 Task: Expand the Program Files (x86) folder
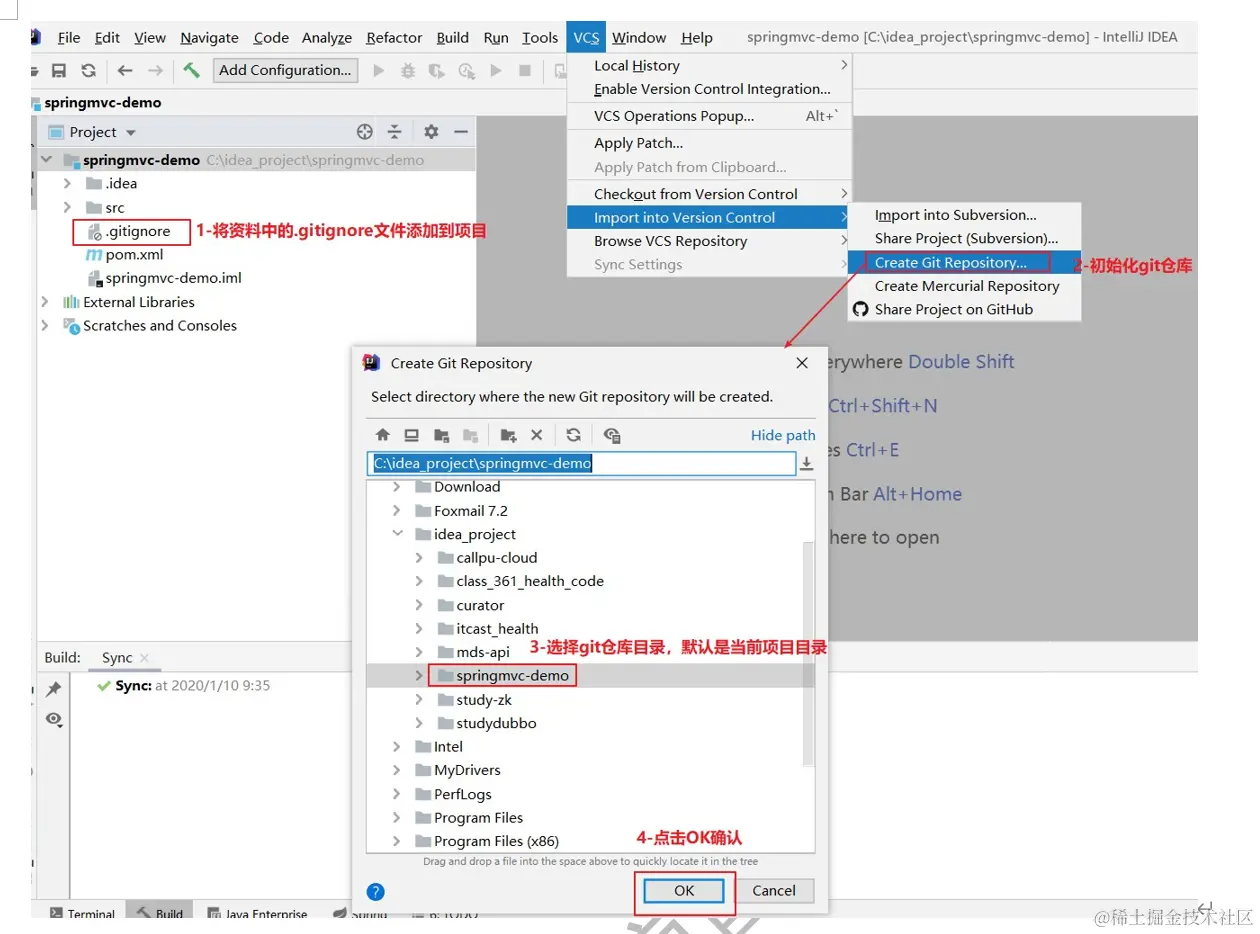click(x=397, y=841)
